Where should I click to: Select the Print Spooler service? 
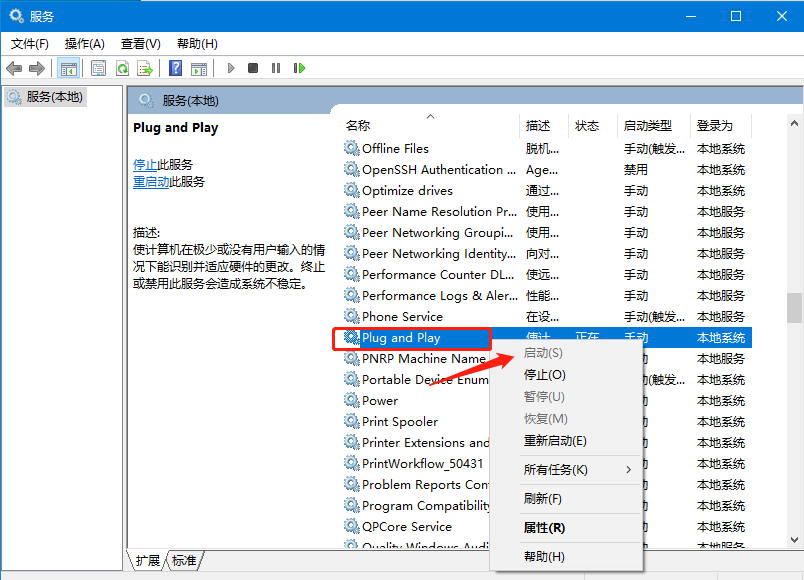[399, 421]
